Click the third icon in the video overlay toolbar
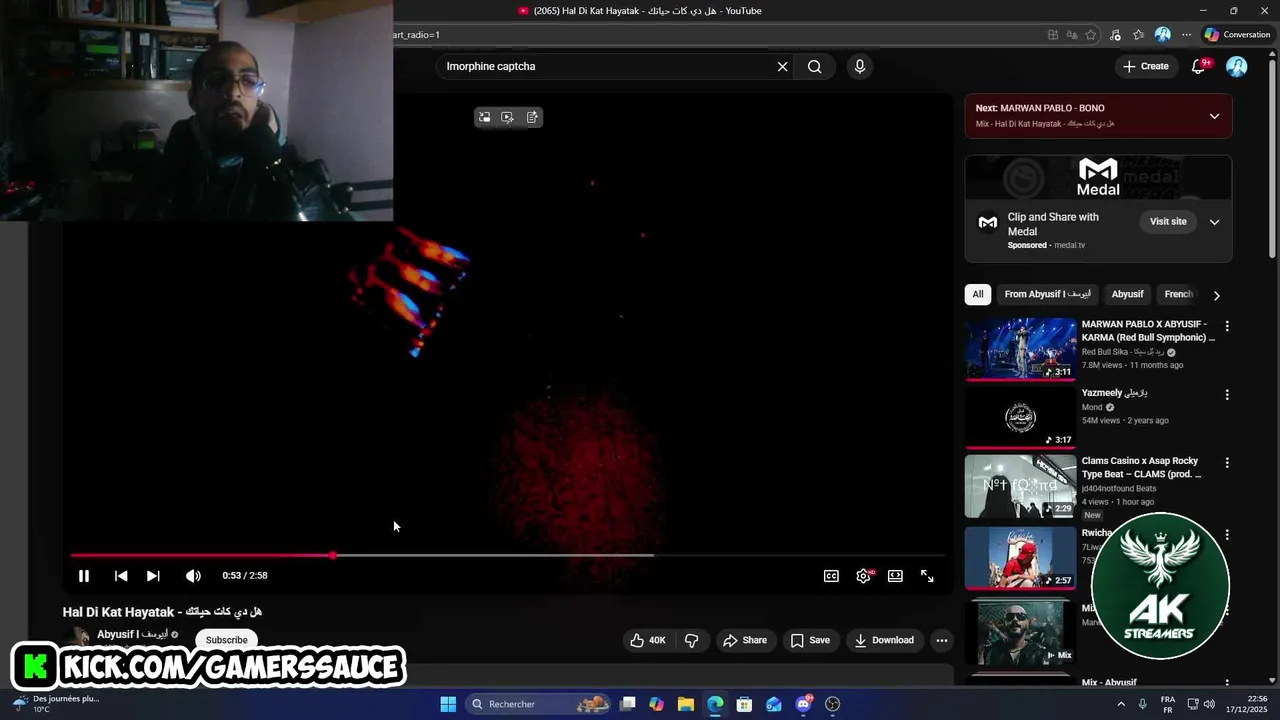 pos(532,117)
